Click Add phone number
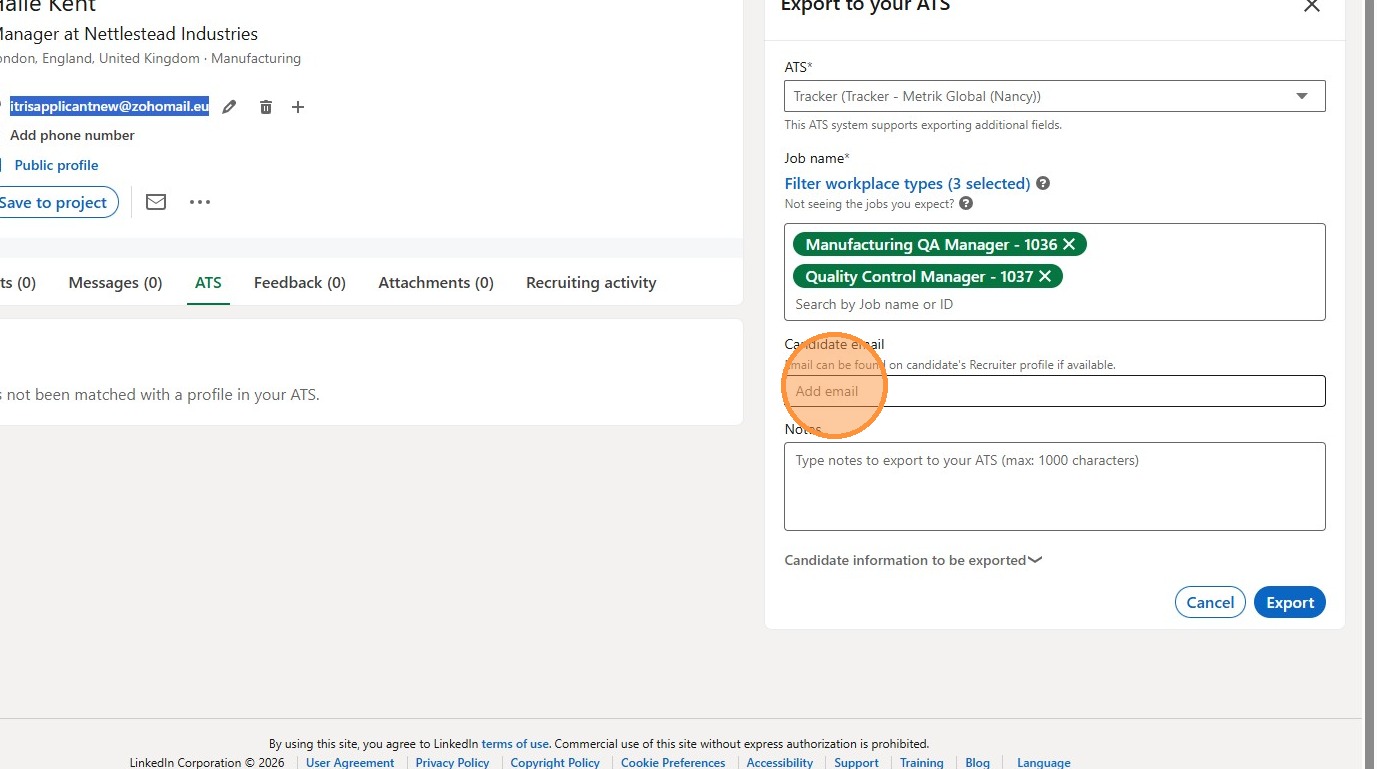 click(72, 135)
